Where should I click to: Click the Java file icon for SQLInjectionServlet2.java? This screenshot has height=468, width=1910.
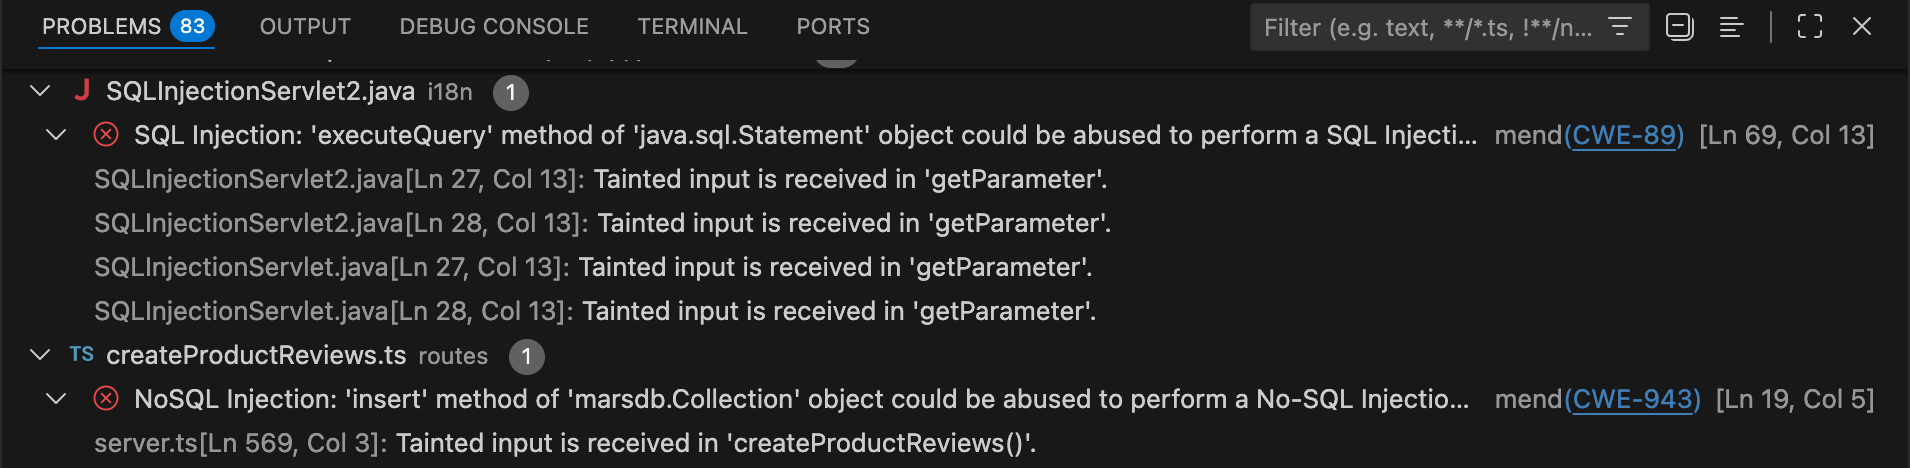point(82,91)
